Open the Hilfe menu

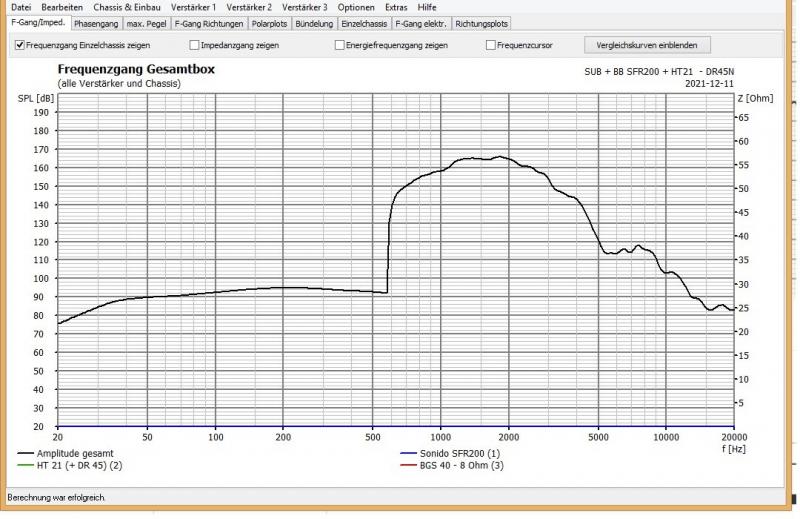coord(427,7)
